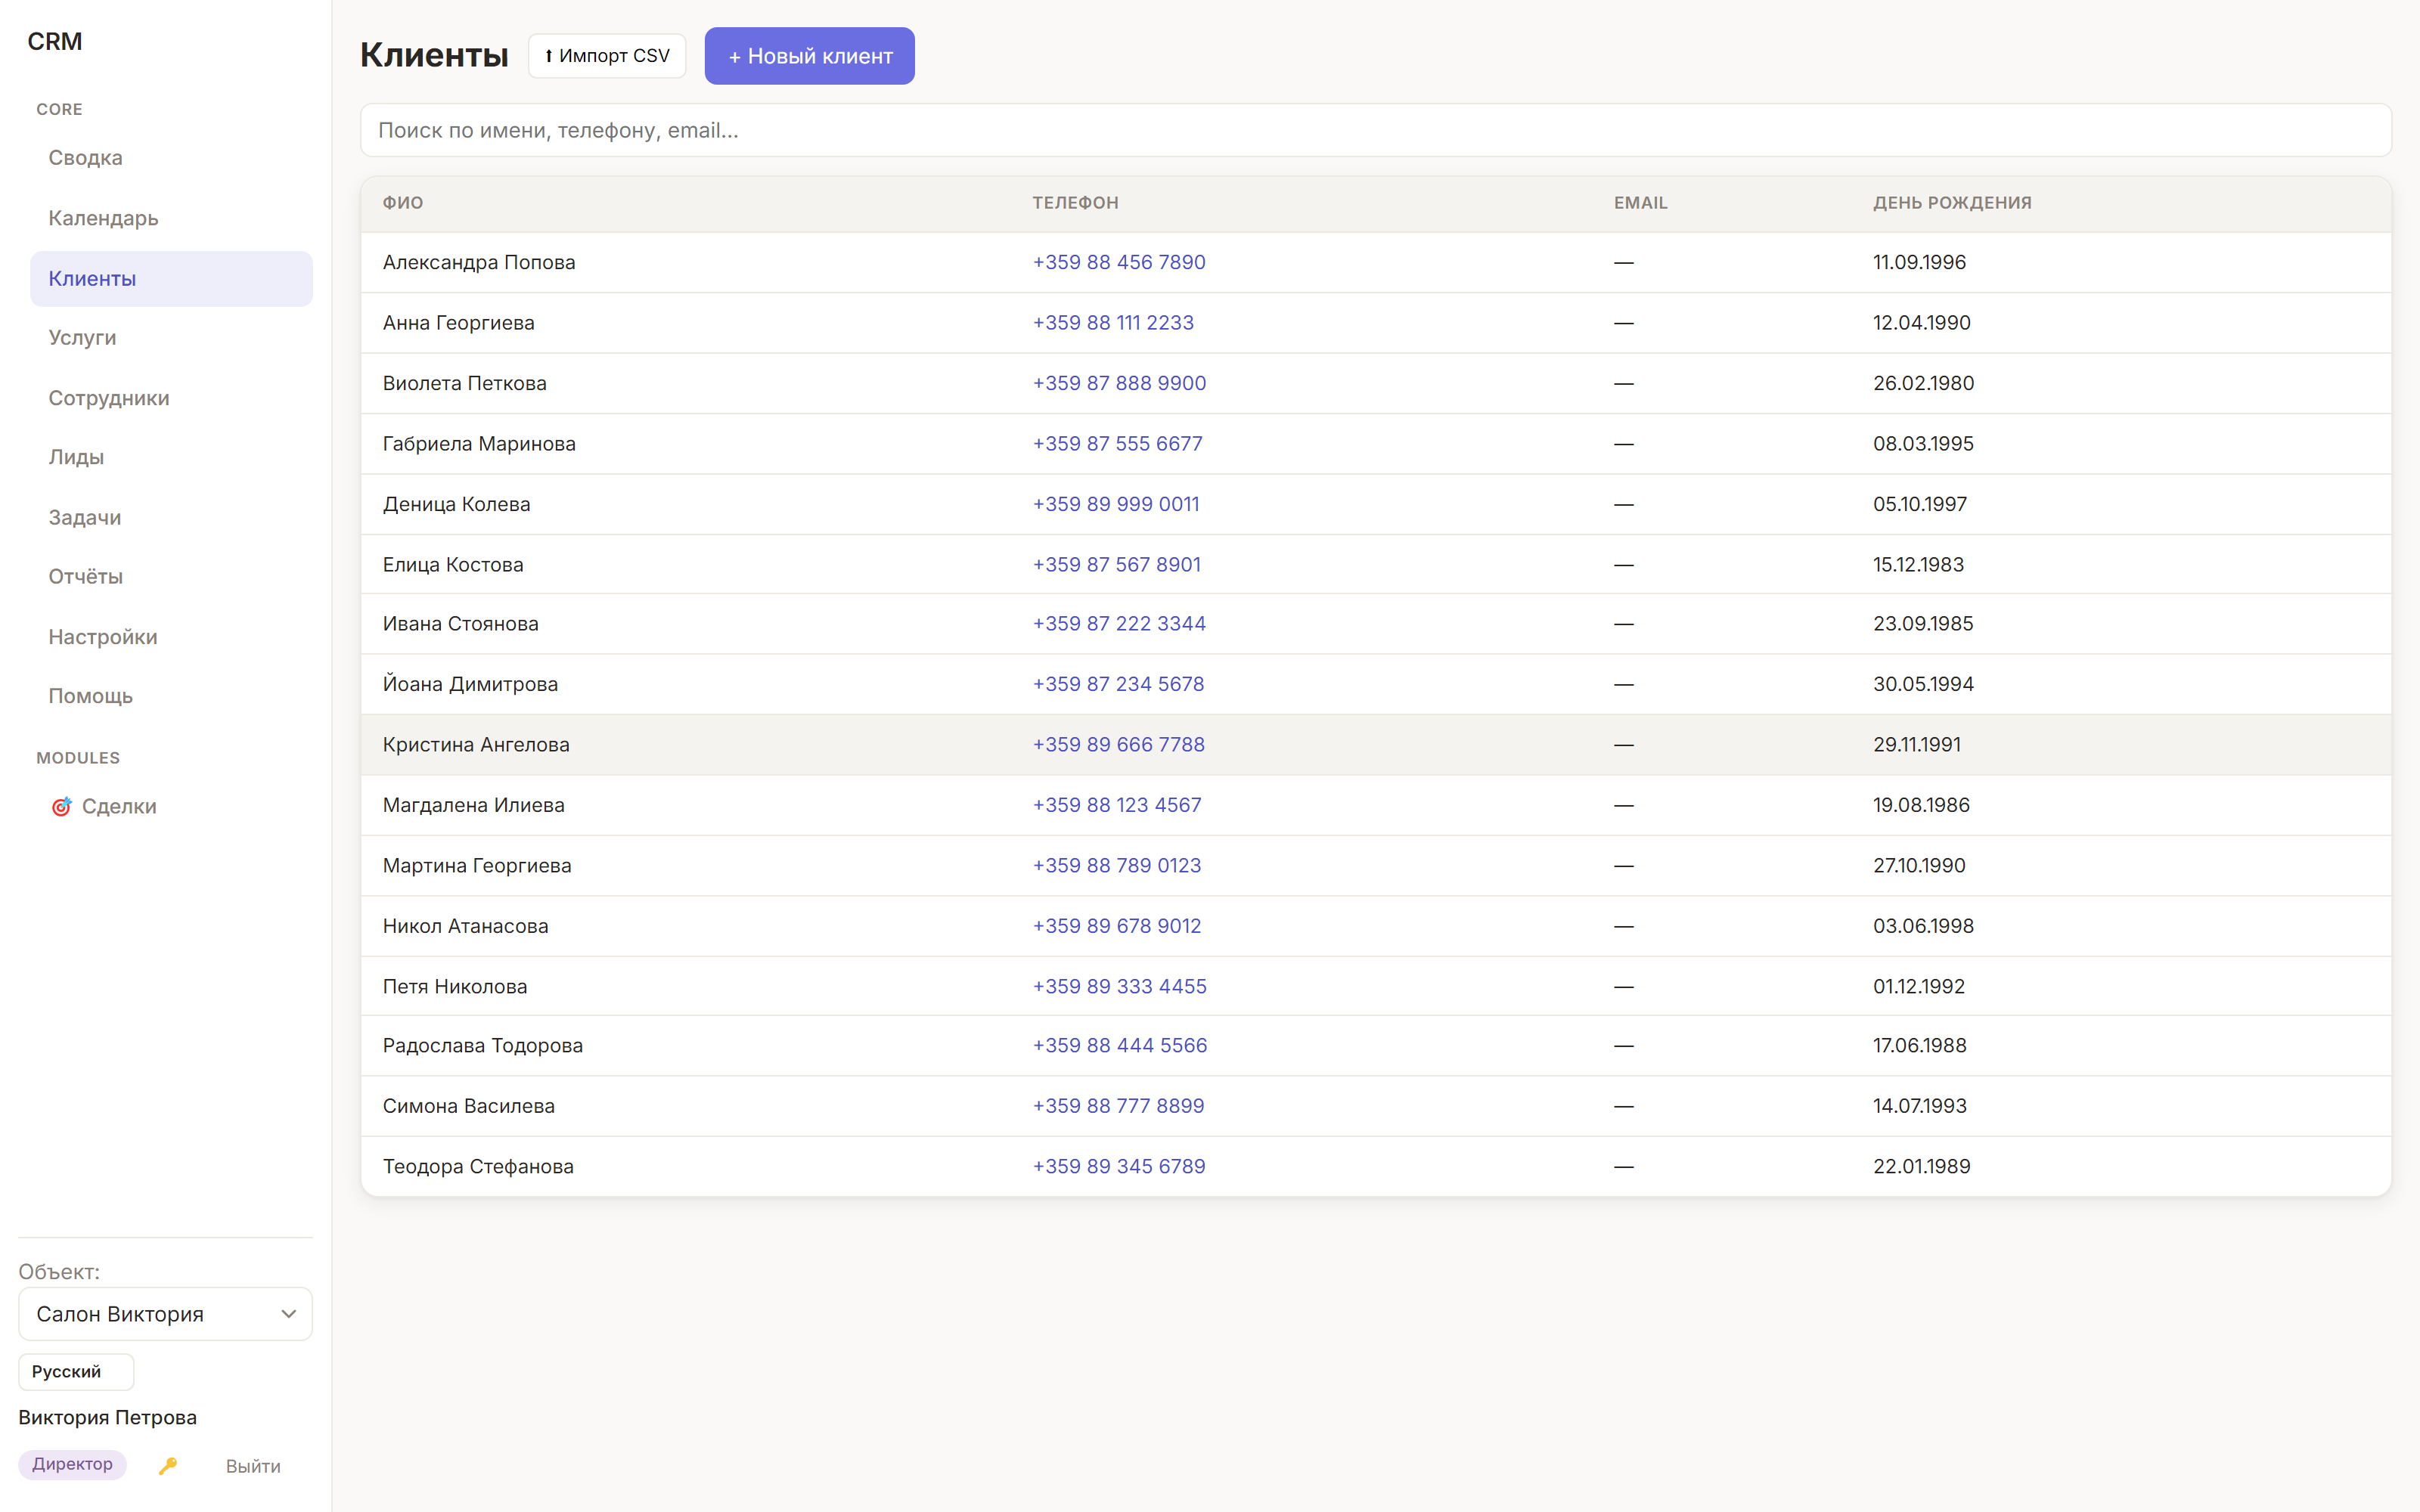The width and height of the screenshot is (2420, 1512).
Task: Click the key icon next to Директор
Action: click(168, 1465)
